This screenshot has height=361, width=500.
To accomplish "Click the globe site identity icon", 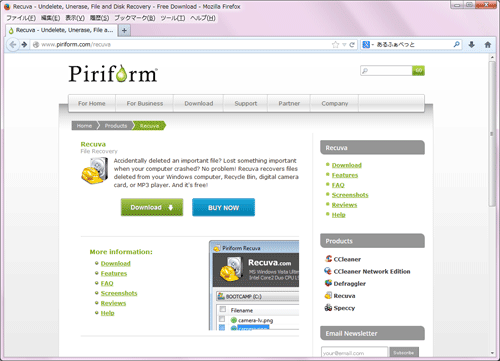I will (x=36, y=45).
